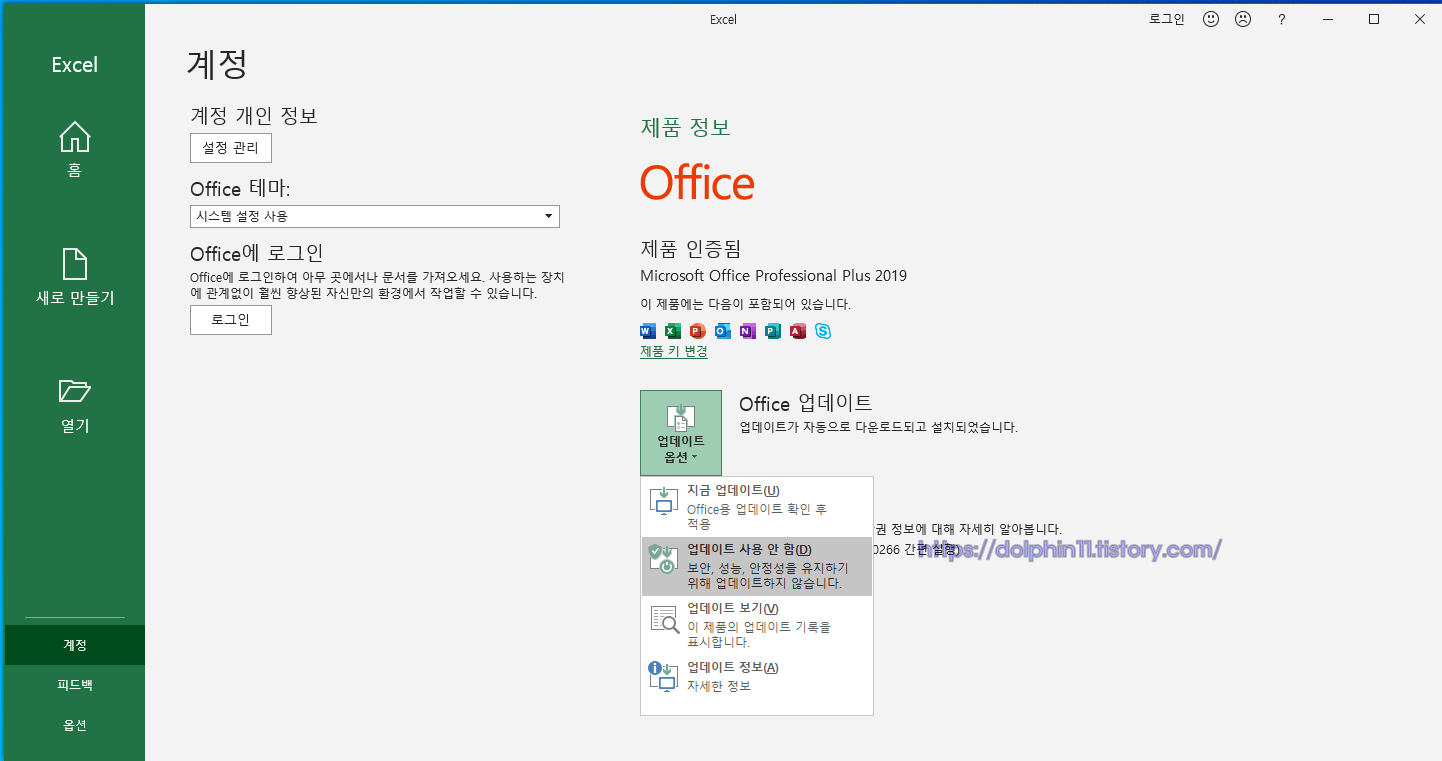Open 옵션 in sidebar
The image size is (1442, 761).
(x=75, y=725)
